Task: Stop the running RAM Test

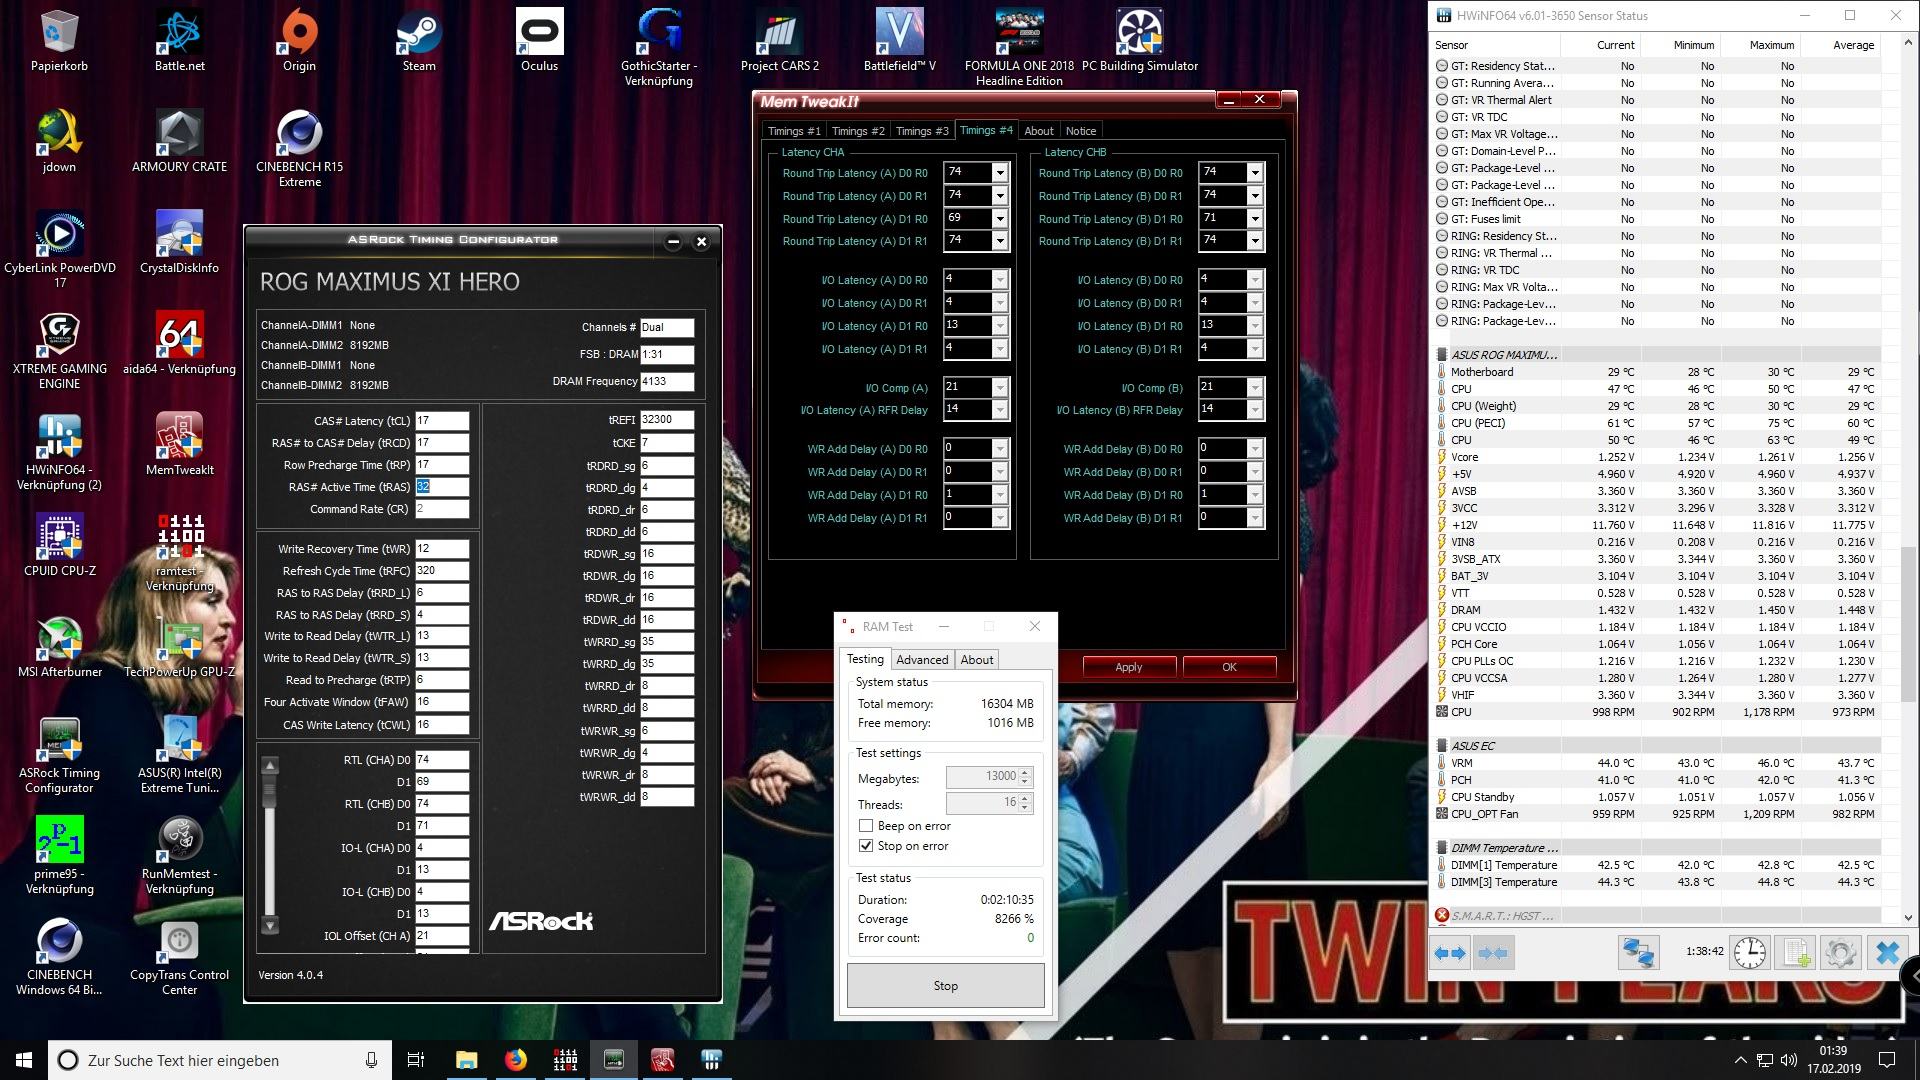Action: (x=946, y=986)
